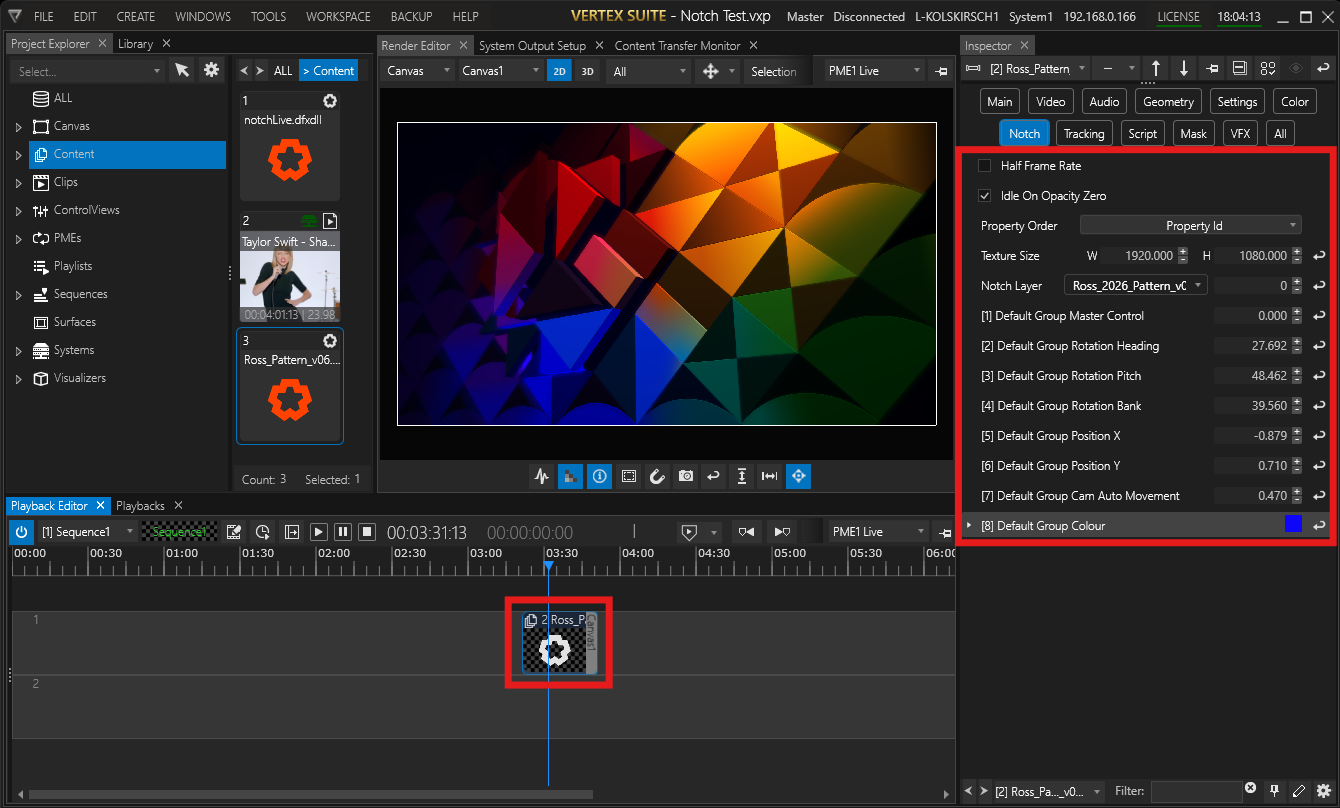
Task: Click the camera snapshot icon below the render view
Action: [x=685, y=477]
